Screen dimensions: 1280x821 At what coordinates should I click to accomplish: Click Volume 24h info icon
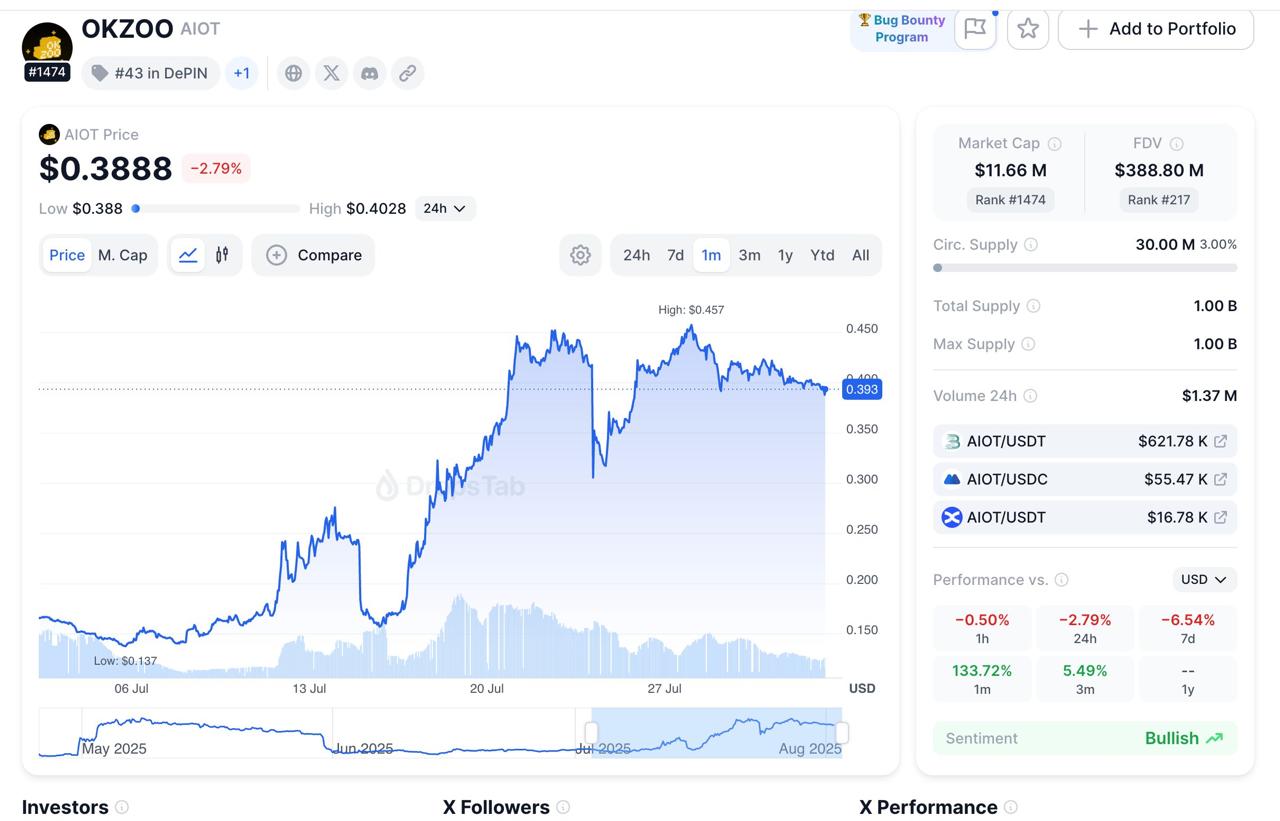pos(1030,396)
